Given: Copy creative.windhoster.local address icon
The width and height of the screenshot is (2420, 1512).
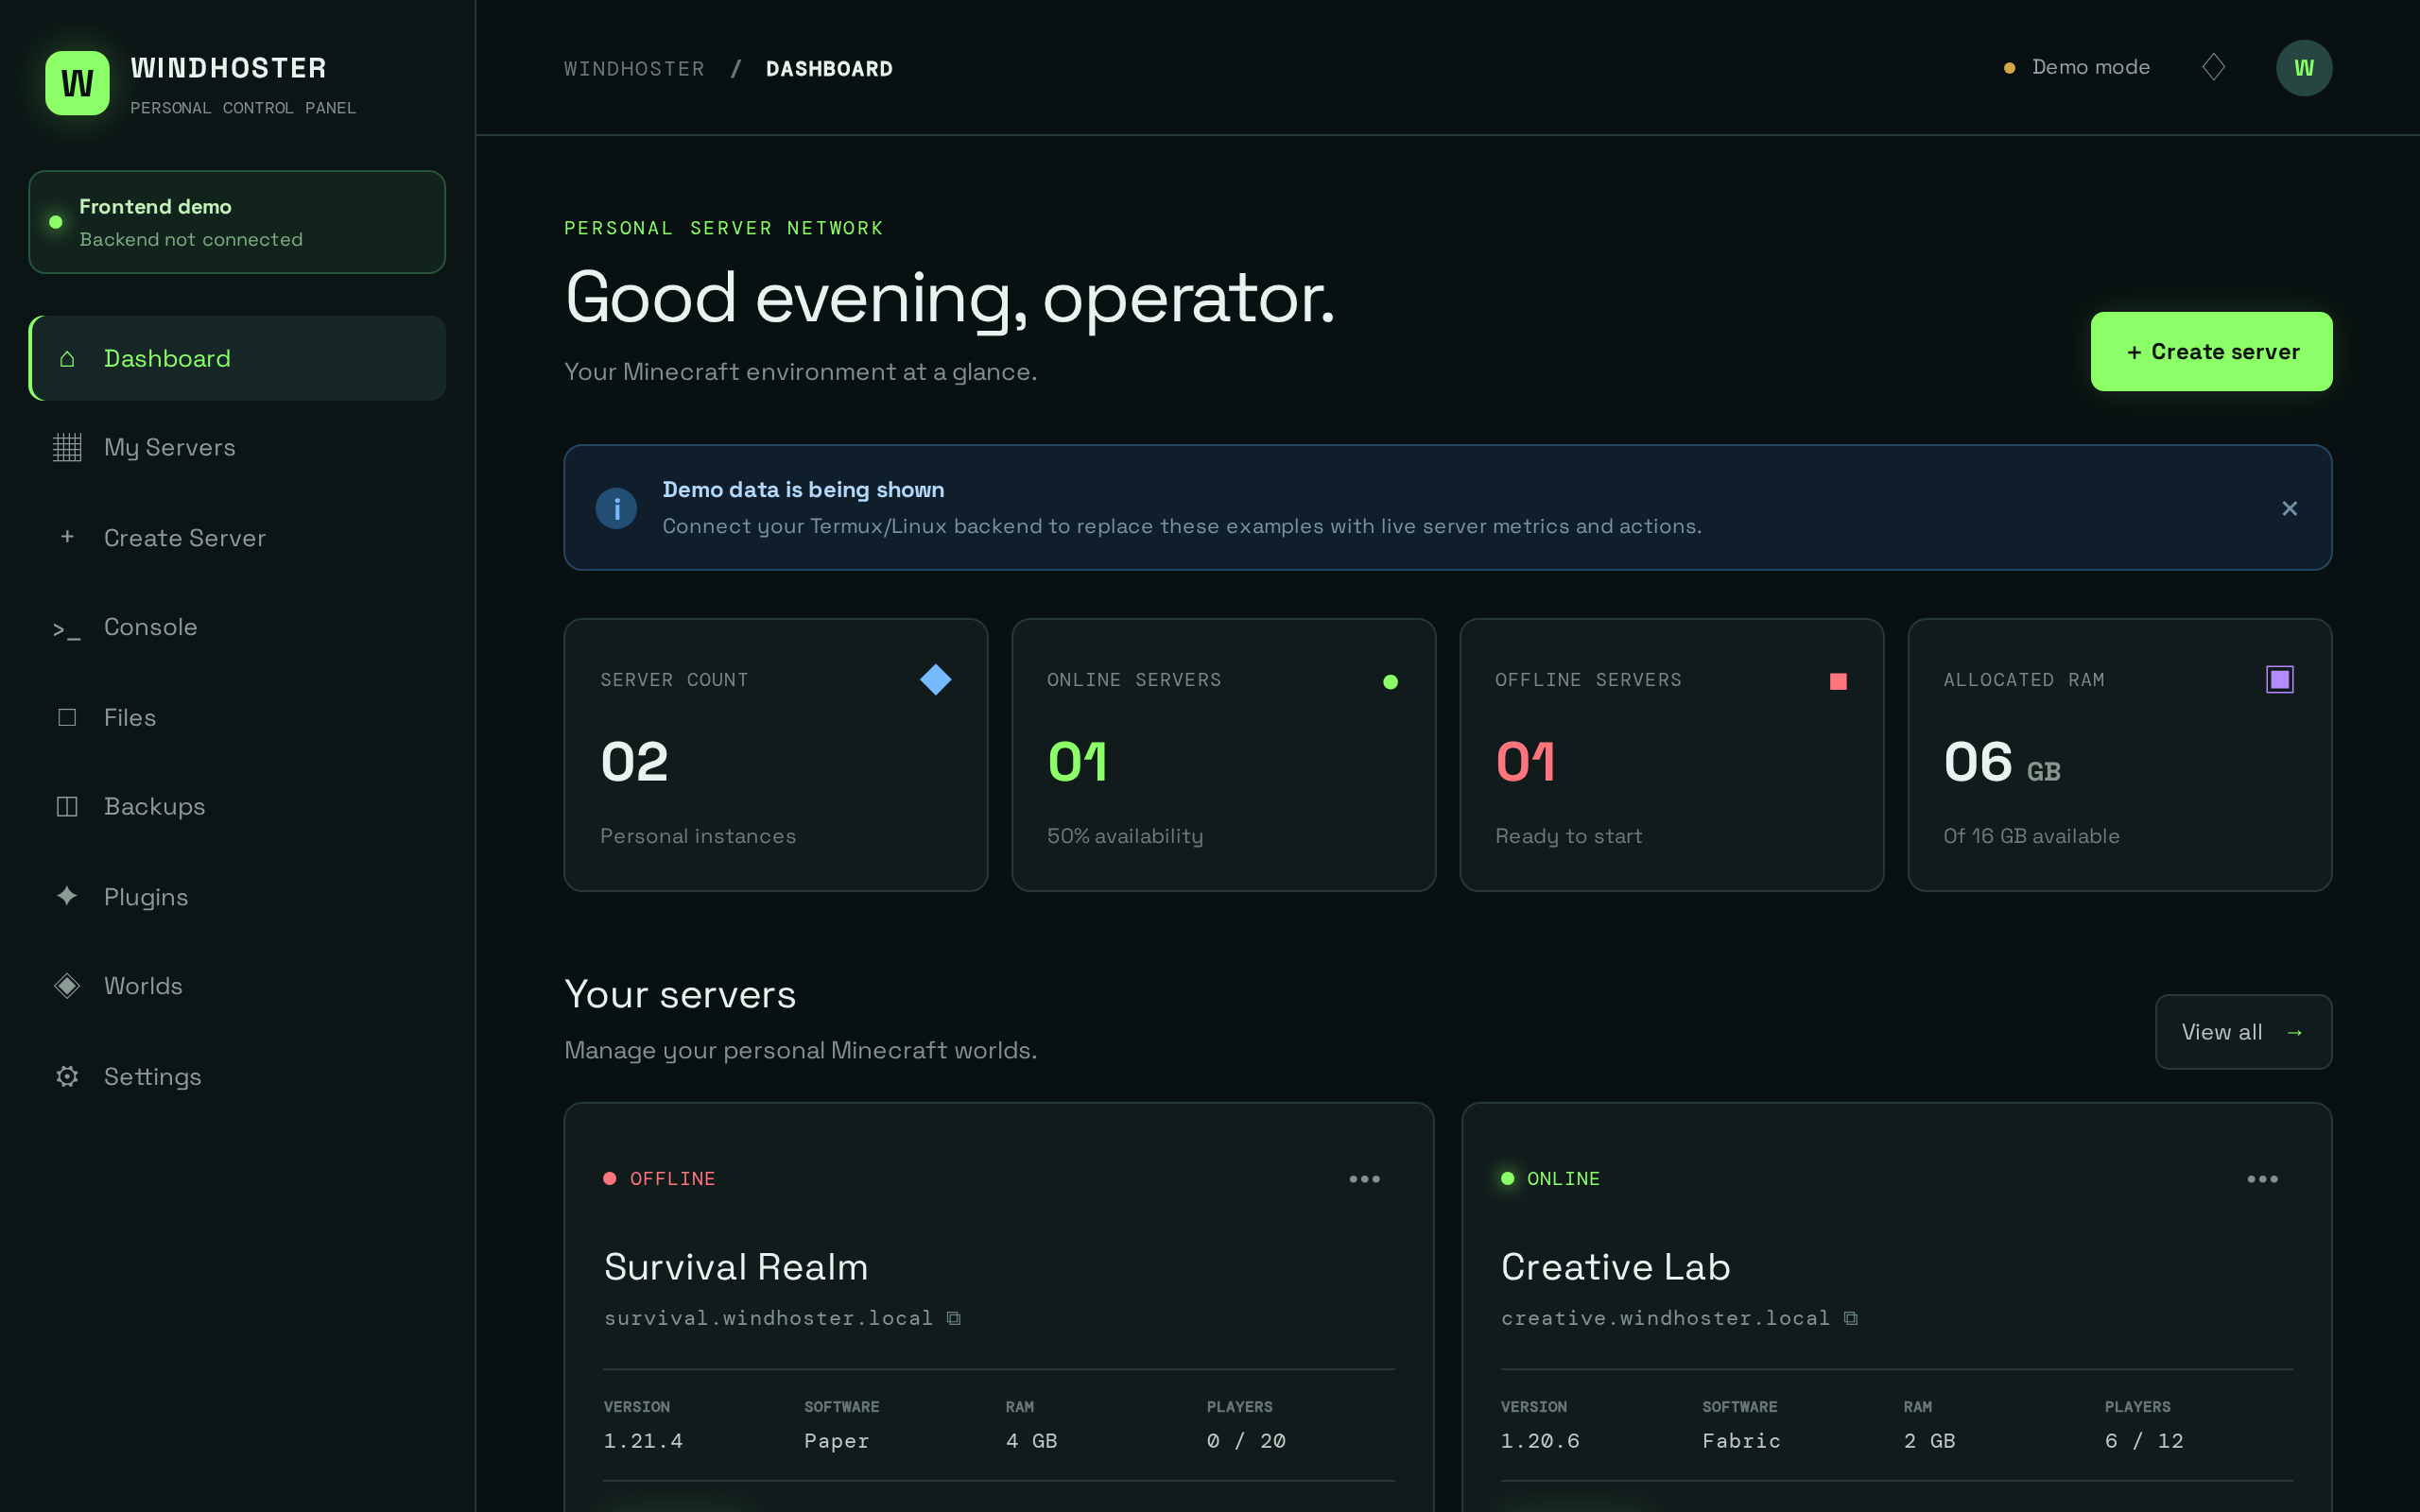Looking at the screenshot, I should click(x=1851, y=1318).
